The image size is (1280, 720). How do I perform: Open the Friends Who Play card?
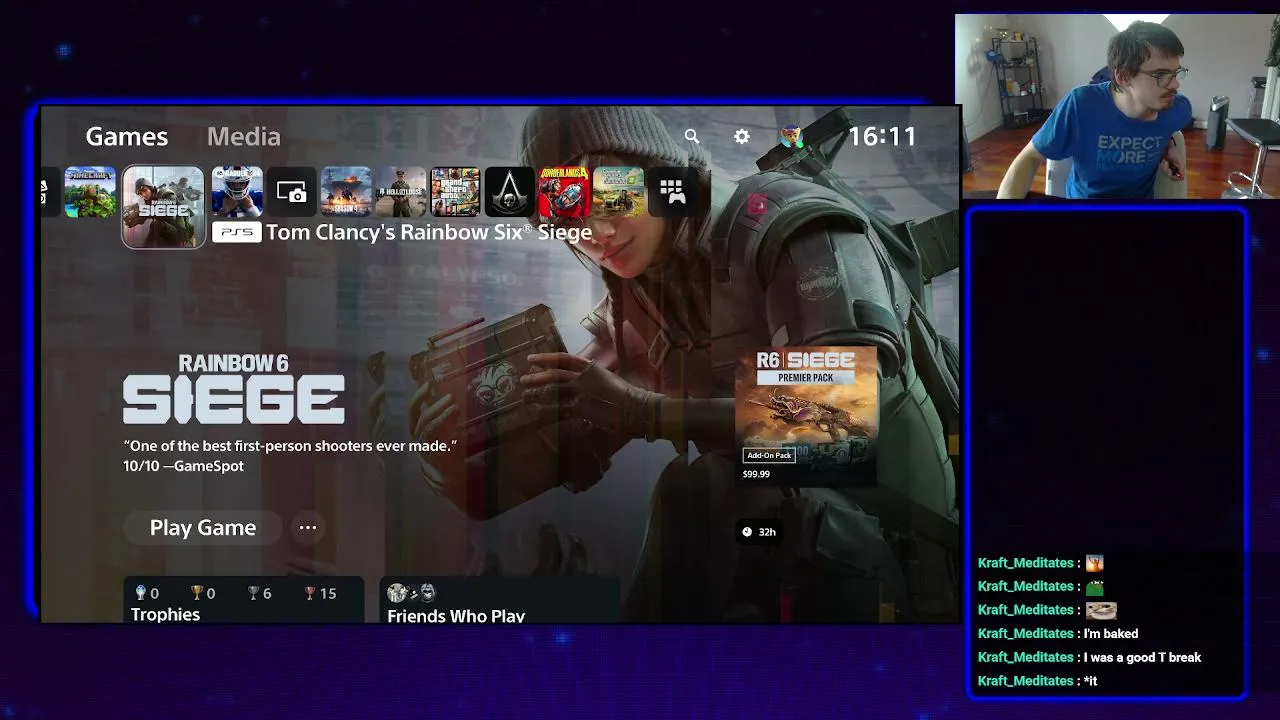click(500, 600)
